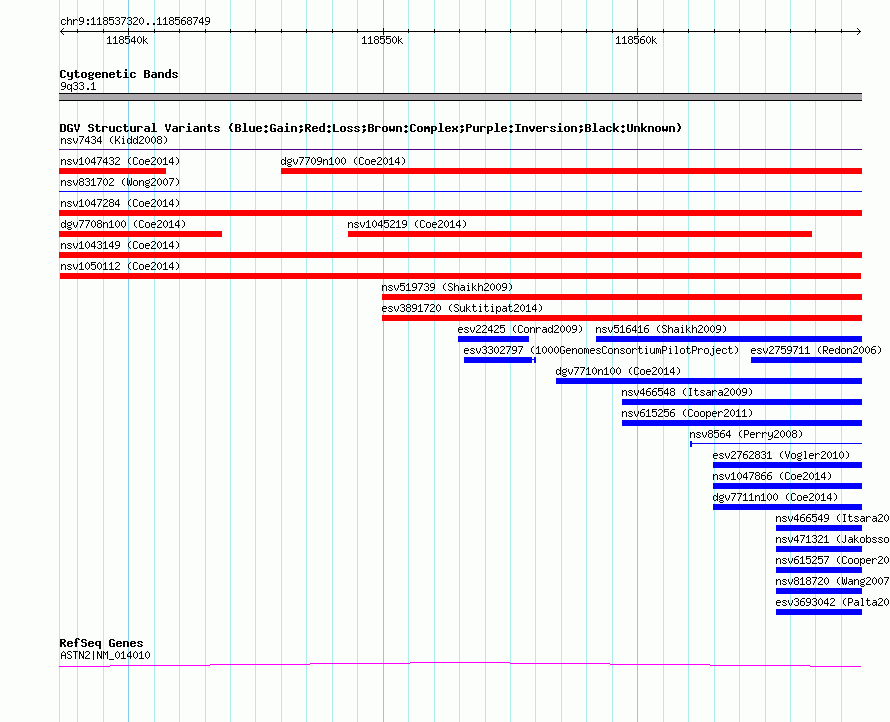
Task: Click the red bar below nsv519739 (Shaikh2009)
Action: point(622,297)
